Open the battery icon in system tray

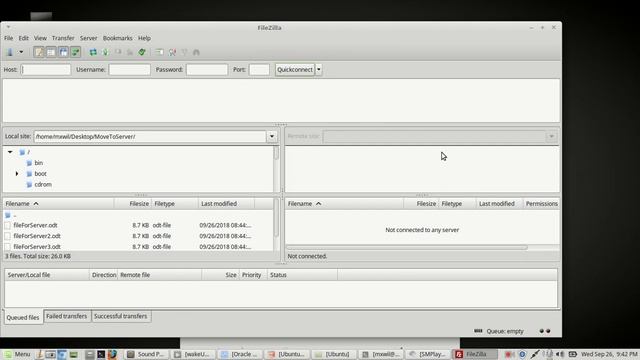(x=573, y=354)
